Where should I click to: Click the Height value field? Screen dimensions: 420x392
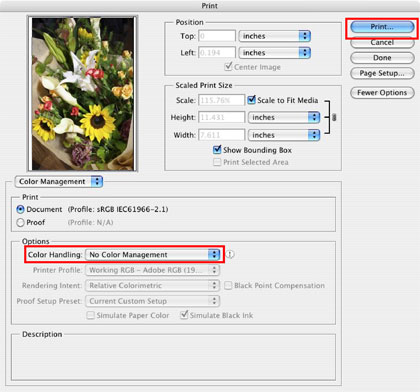(222, 117)
